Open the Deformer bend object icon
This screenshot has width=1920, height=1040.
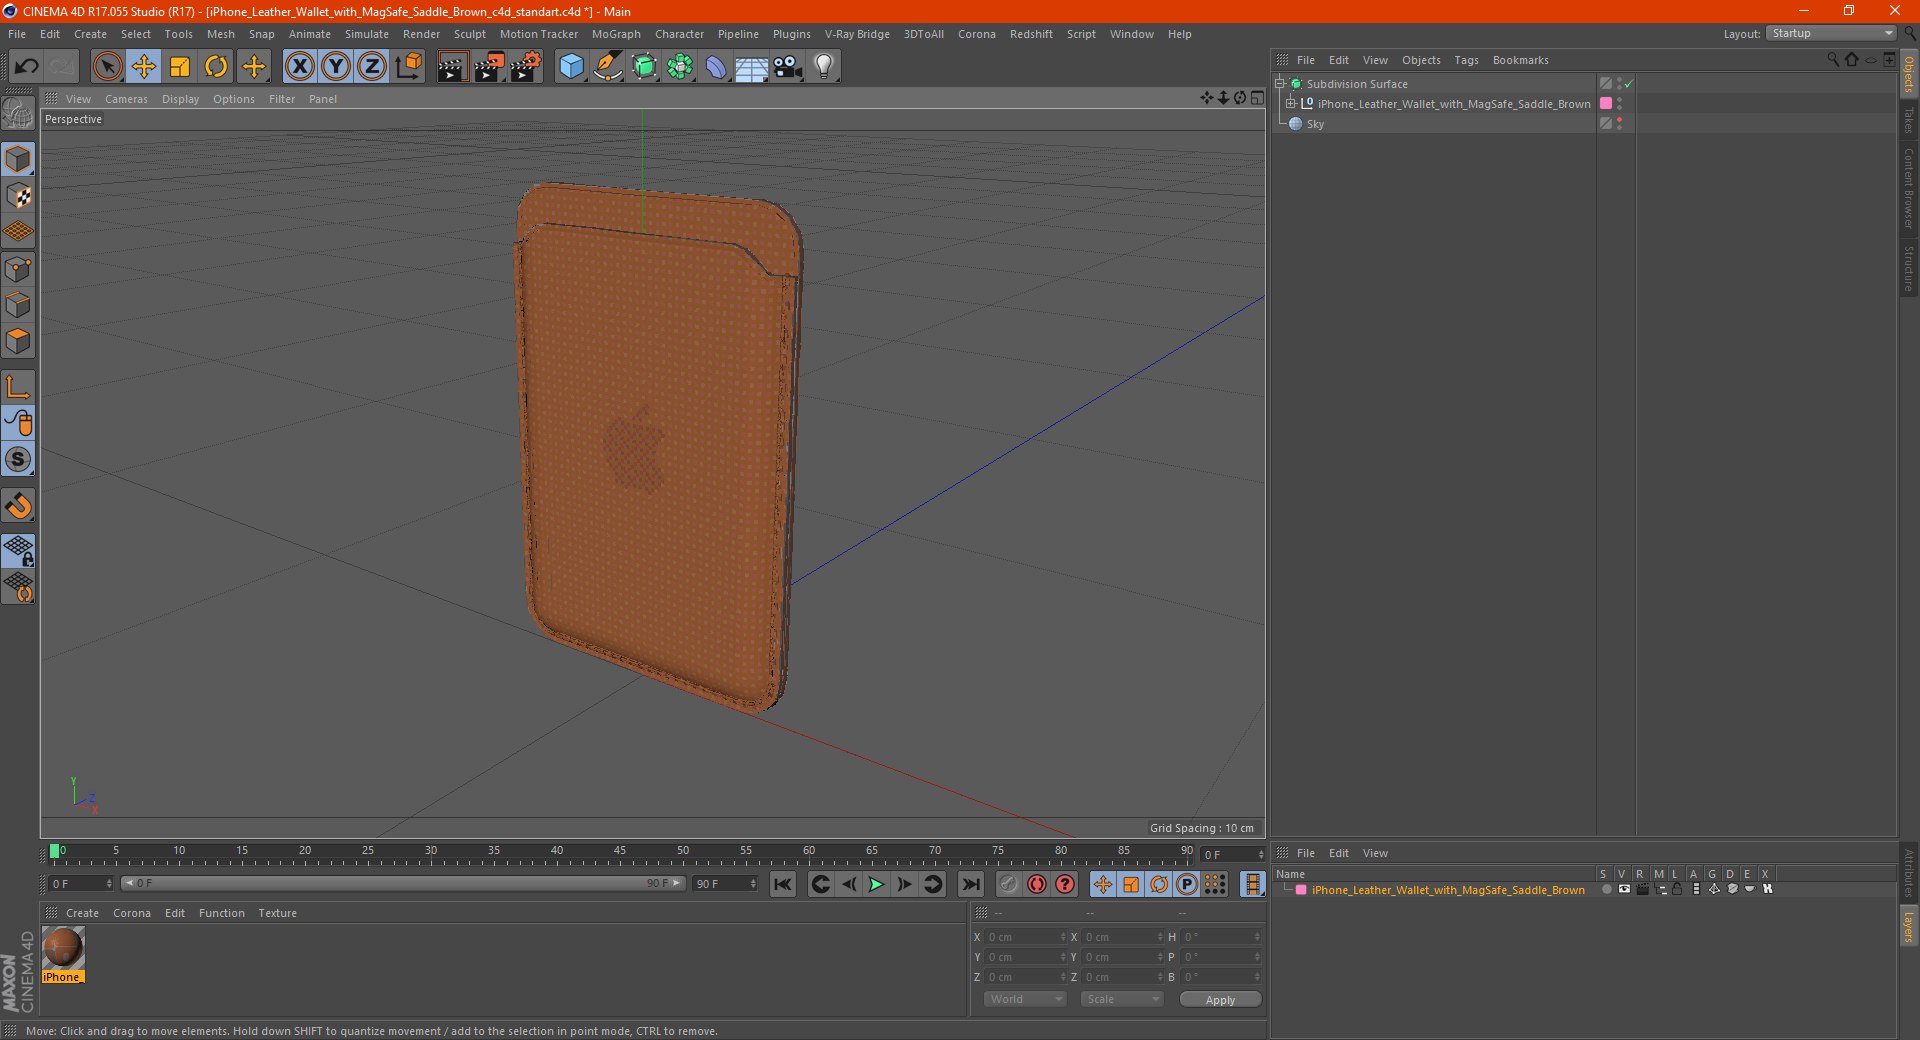pos(715,67)
